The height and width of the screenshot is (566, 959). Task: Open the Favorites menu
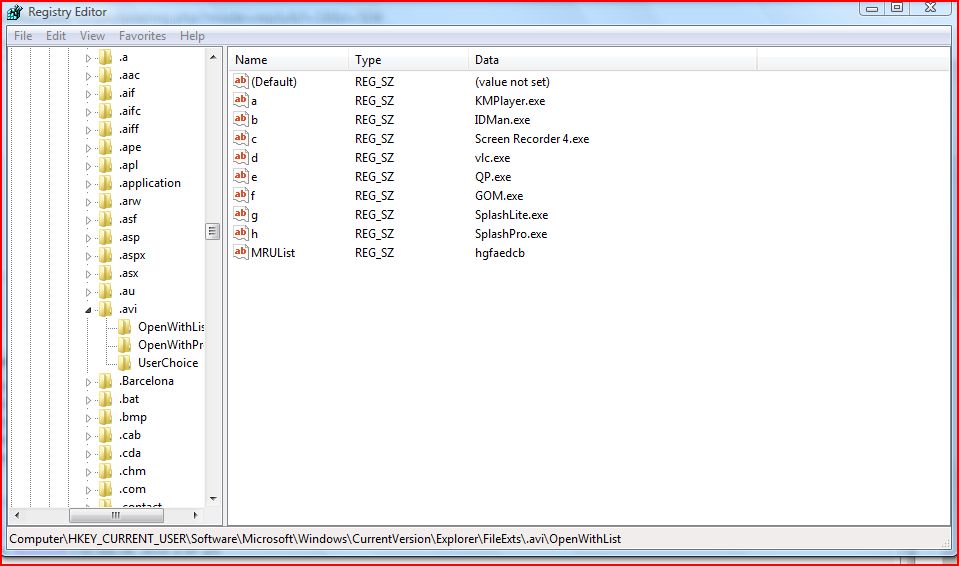(143, 36)
